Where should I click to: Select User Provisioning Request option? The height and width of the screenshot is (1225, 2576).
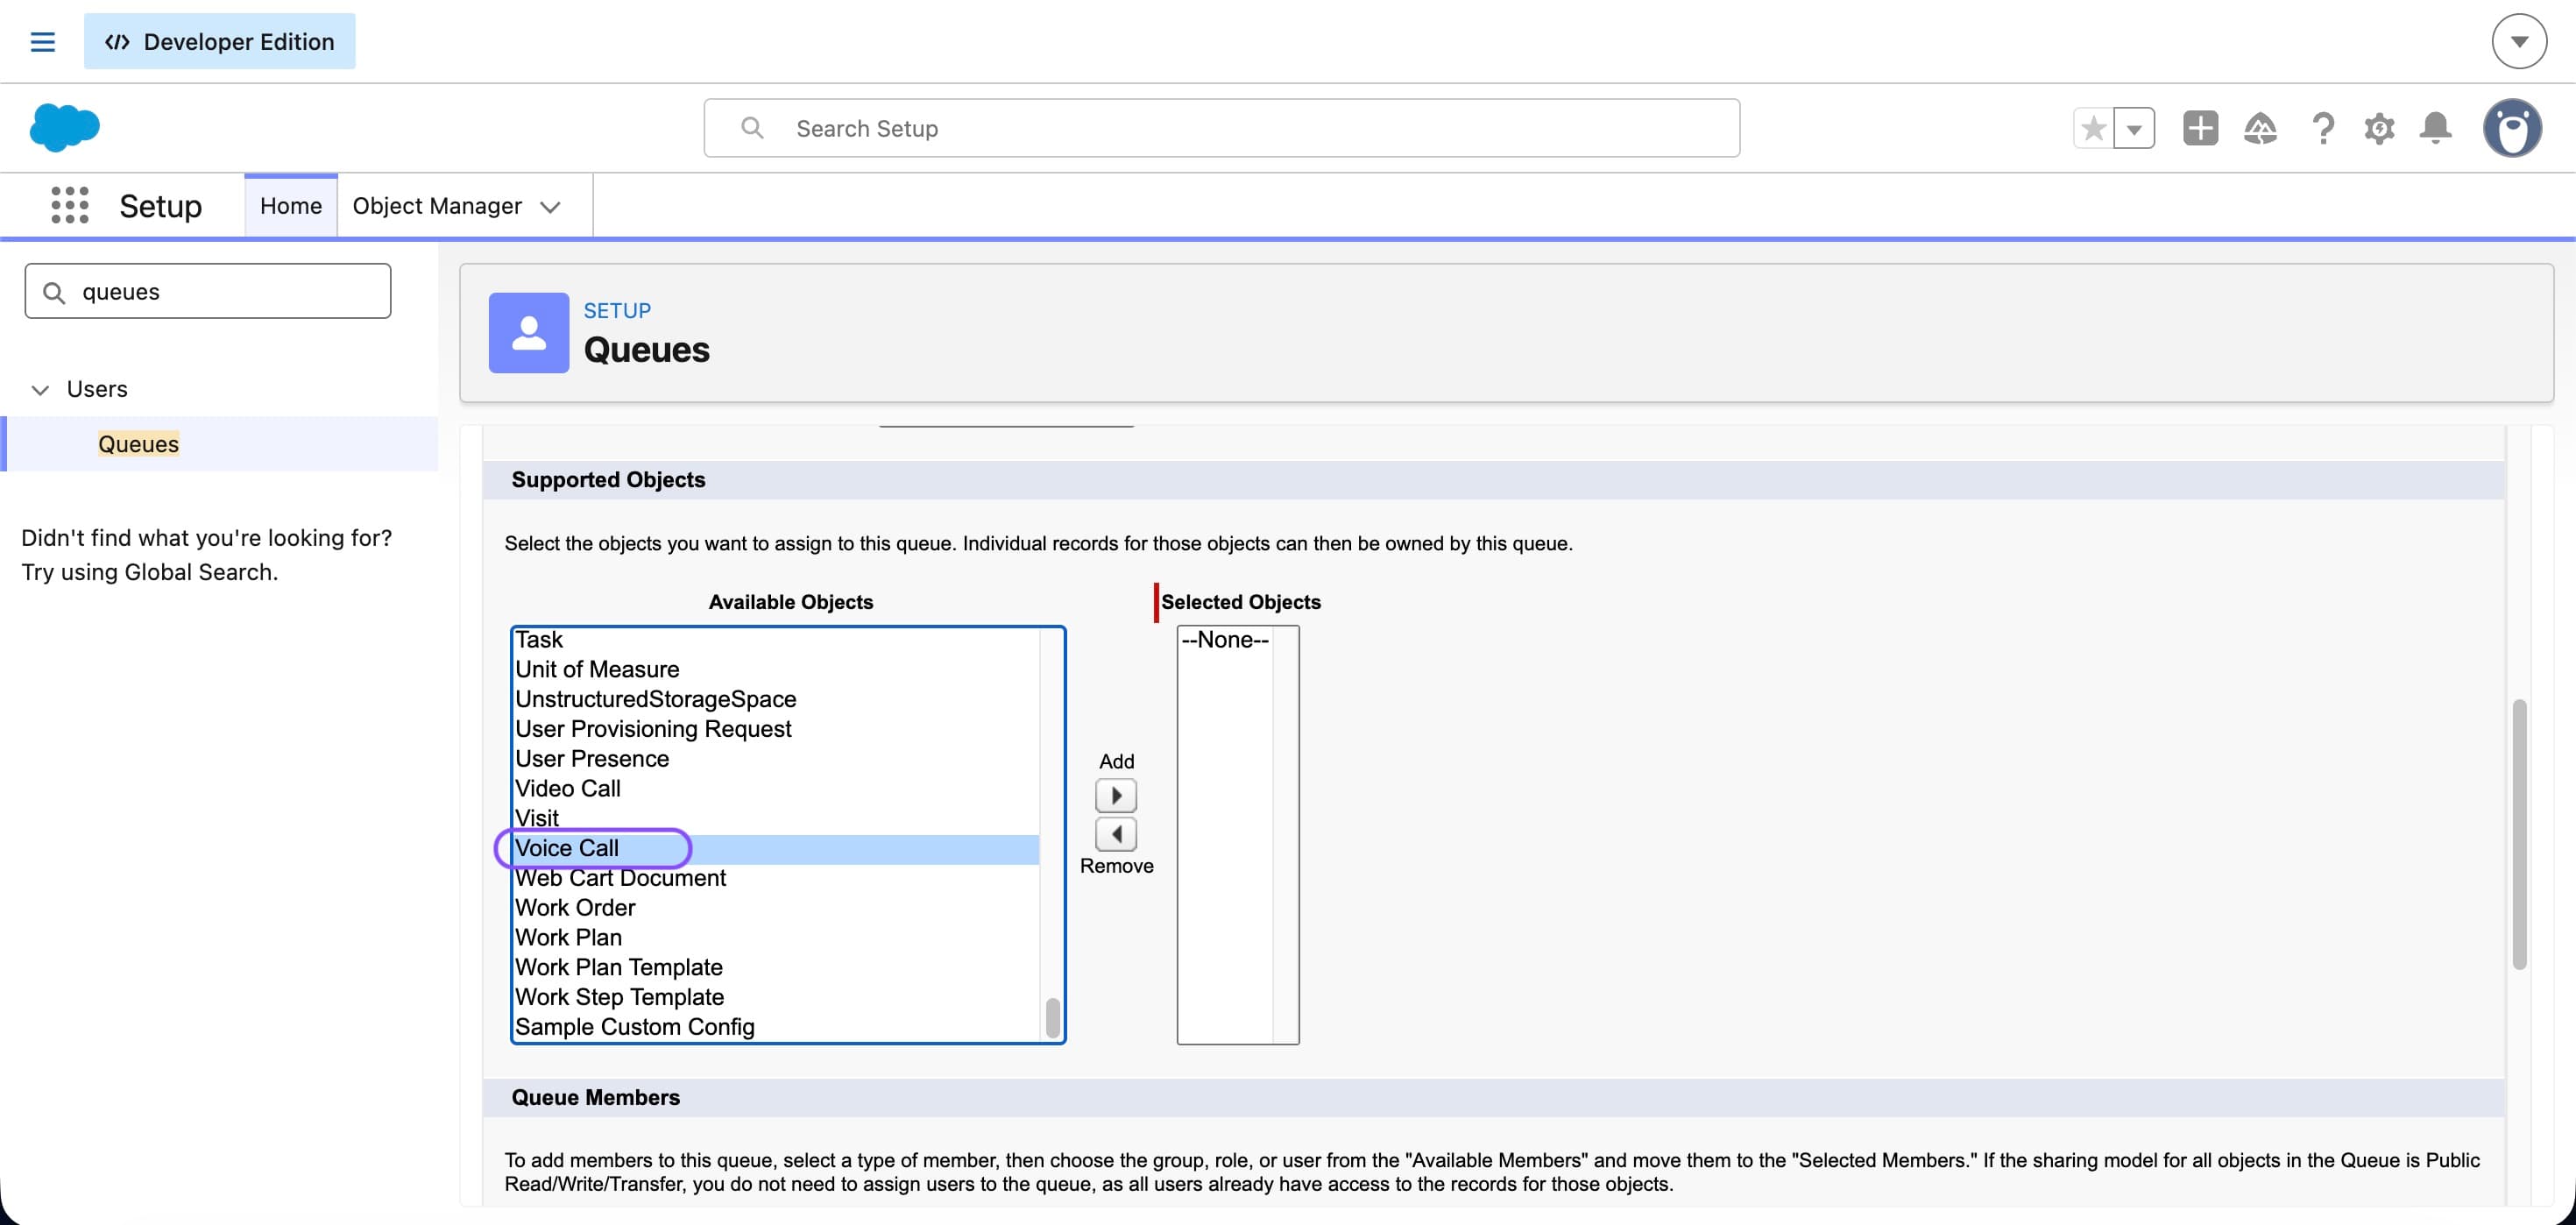click(x=776, y=729)
